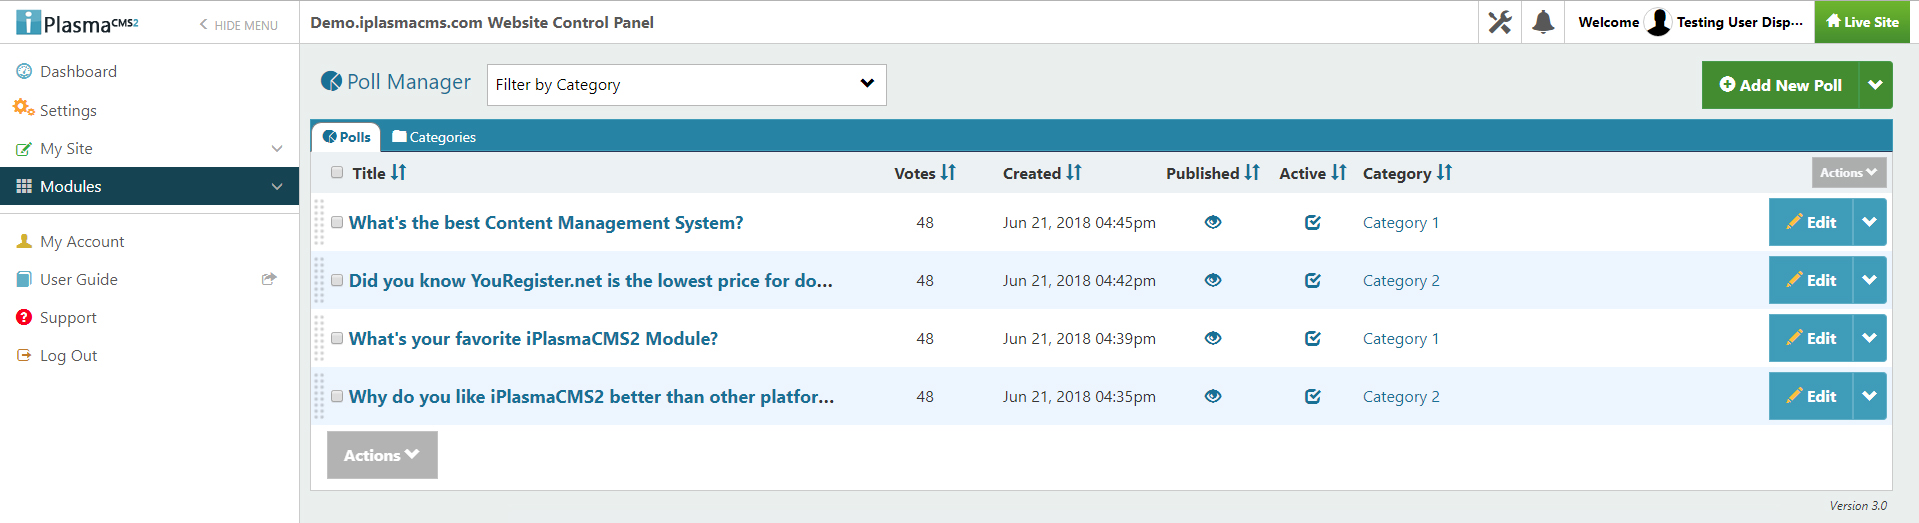Toggle active checkmark for 'Why do you like' poll
The image size is (1919, 523).
(x=1313, y=396)
